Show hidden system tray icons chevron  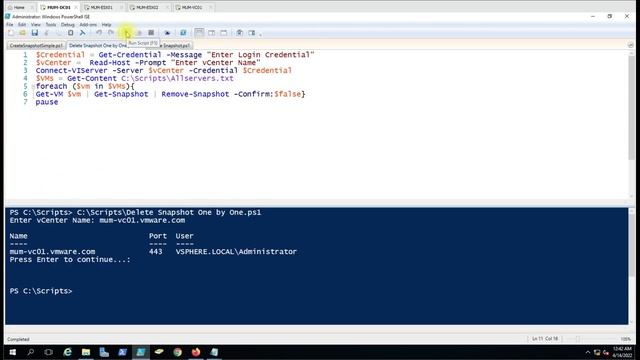tap(588, 352)
